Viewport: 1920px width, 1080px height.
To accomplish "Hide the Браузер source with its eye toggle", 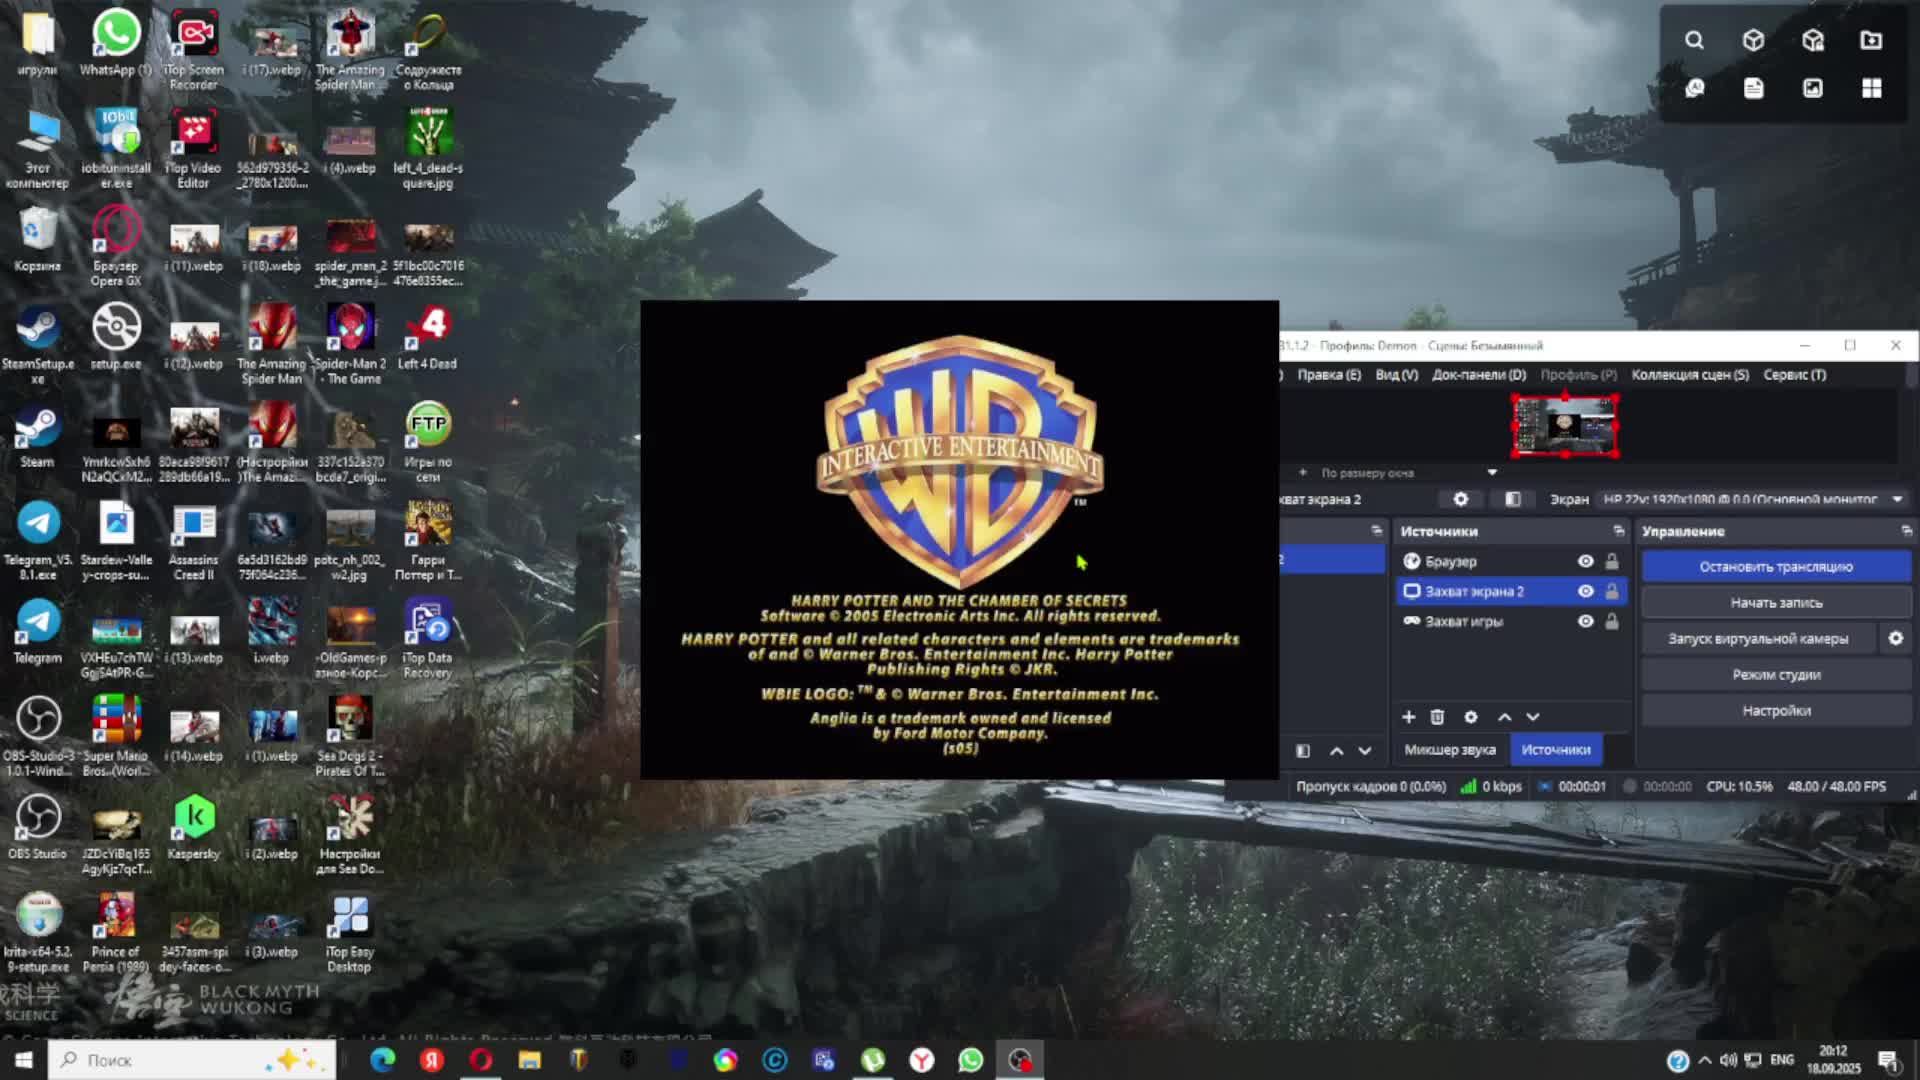I will point(1584,561).
